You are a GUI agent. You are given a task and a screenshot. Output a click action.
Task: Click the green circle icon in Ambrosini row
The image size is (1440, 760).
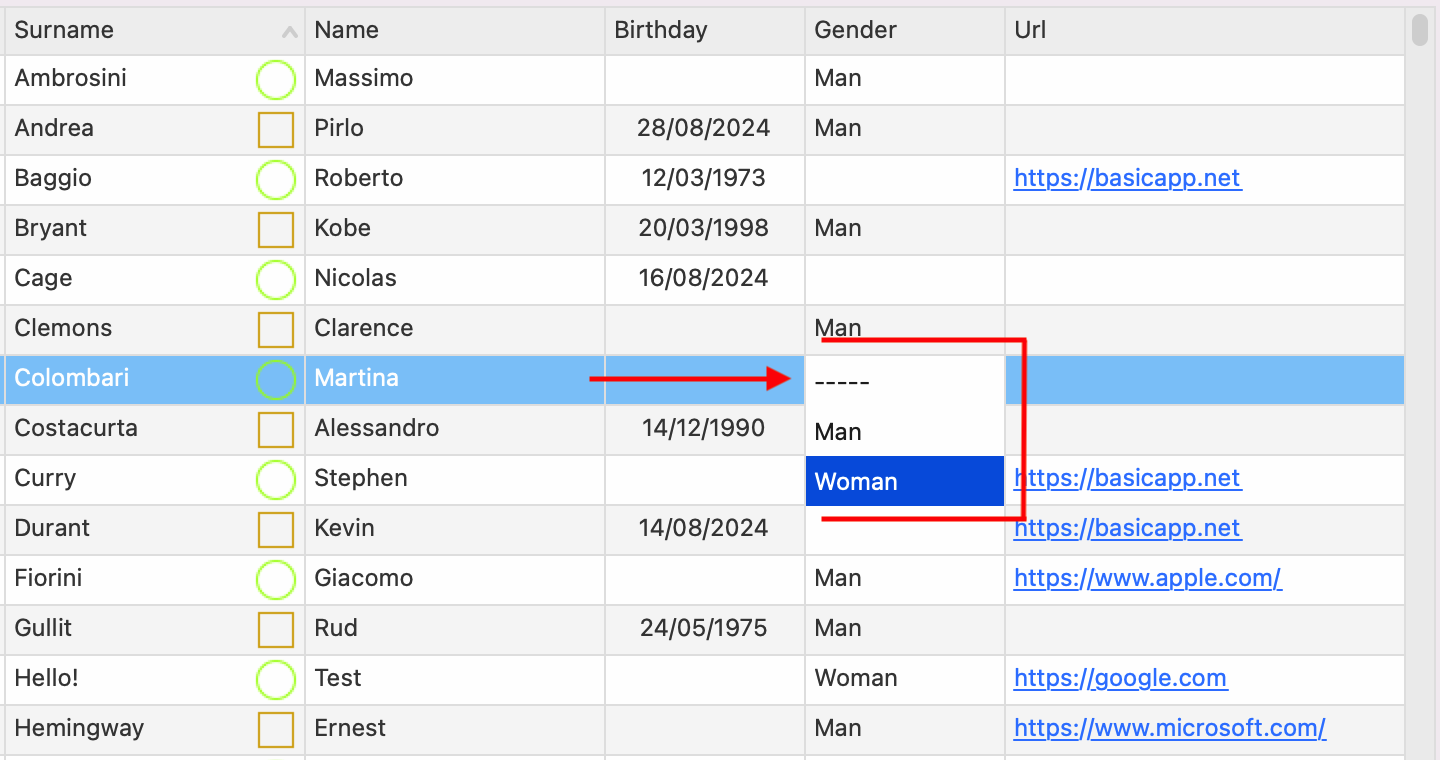[276, 80]
